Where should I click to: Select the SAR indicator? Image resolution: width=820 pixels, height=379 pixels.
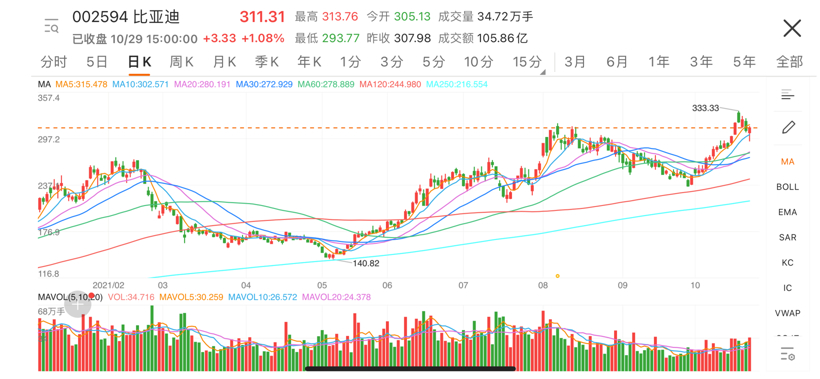788,237
